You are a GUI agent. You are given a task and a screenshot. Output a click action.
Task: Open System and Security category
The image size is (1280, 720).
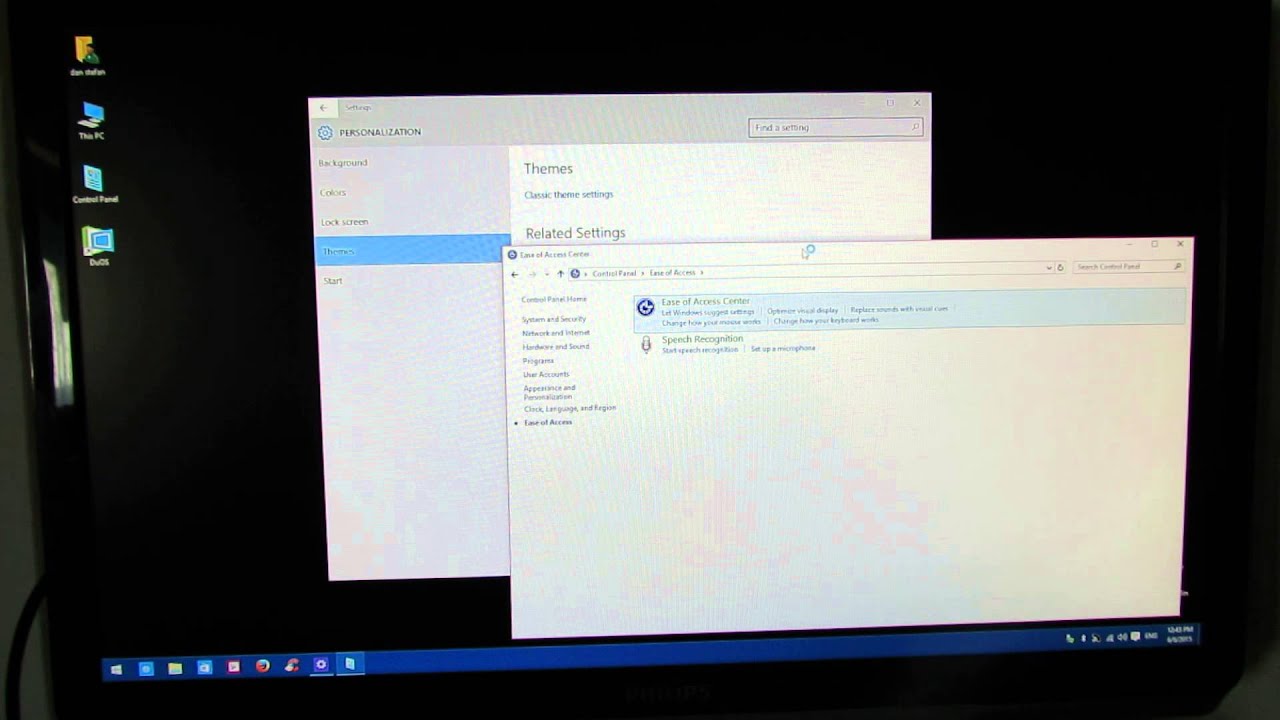pos(554,320)
